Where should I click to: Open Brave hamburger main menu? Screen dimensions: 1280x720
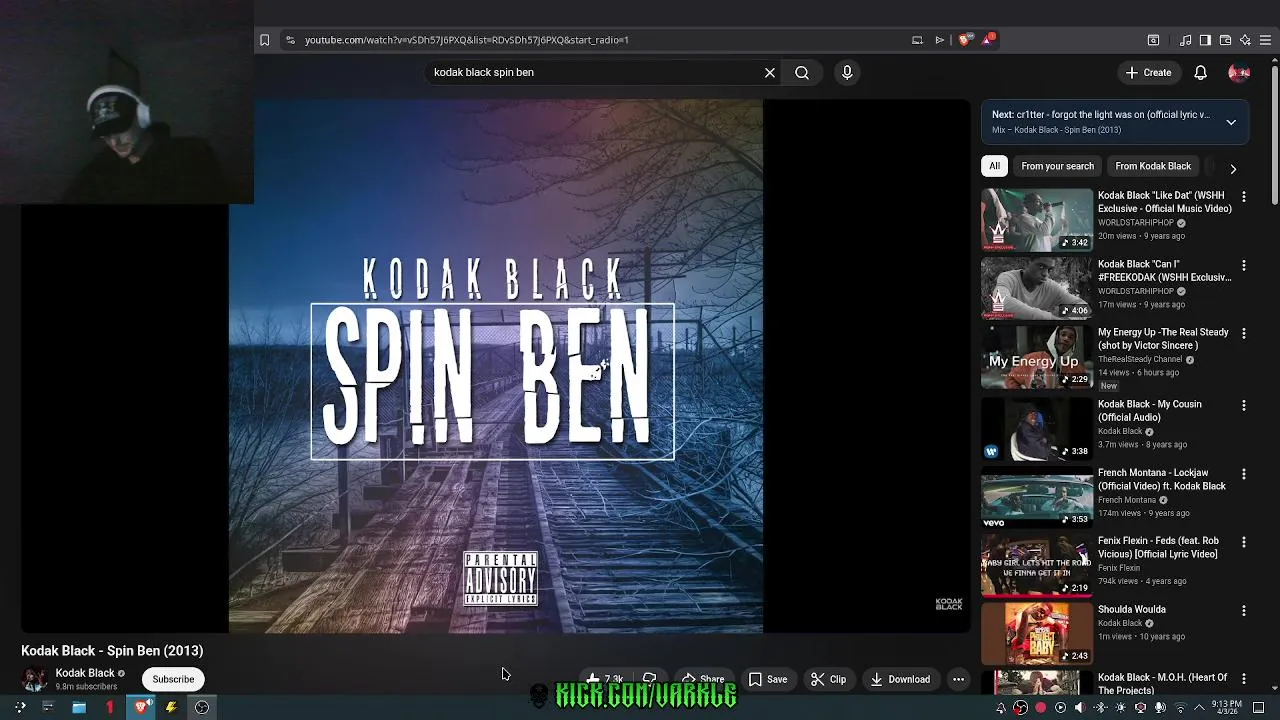point(1265,40)
